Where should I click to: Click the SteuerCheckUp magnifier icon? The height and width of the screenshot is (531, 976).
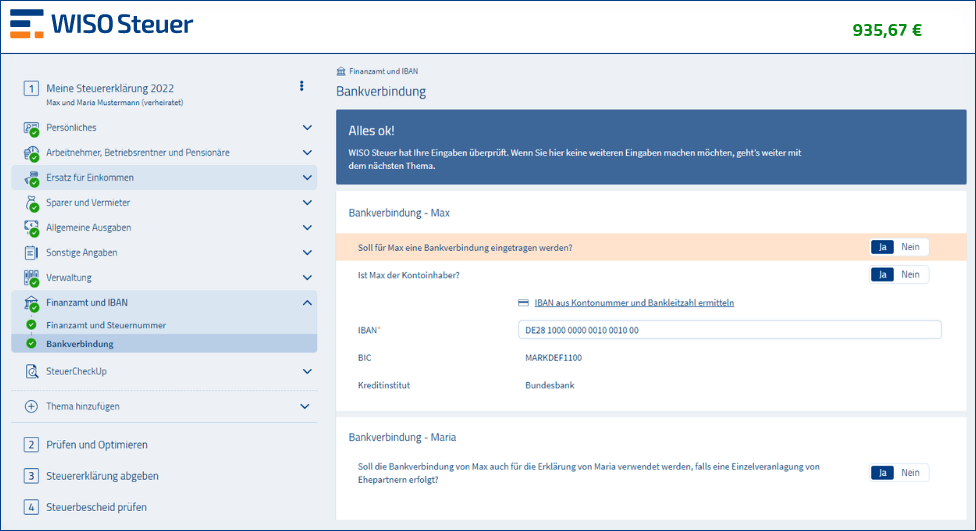click(x=31, y=372)
